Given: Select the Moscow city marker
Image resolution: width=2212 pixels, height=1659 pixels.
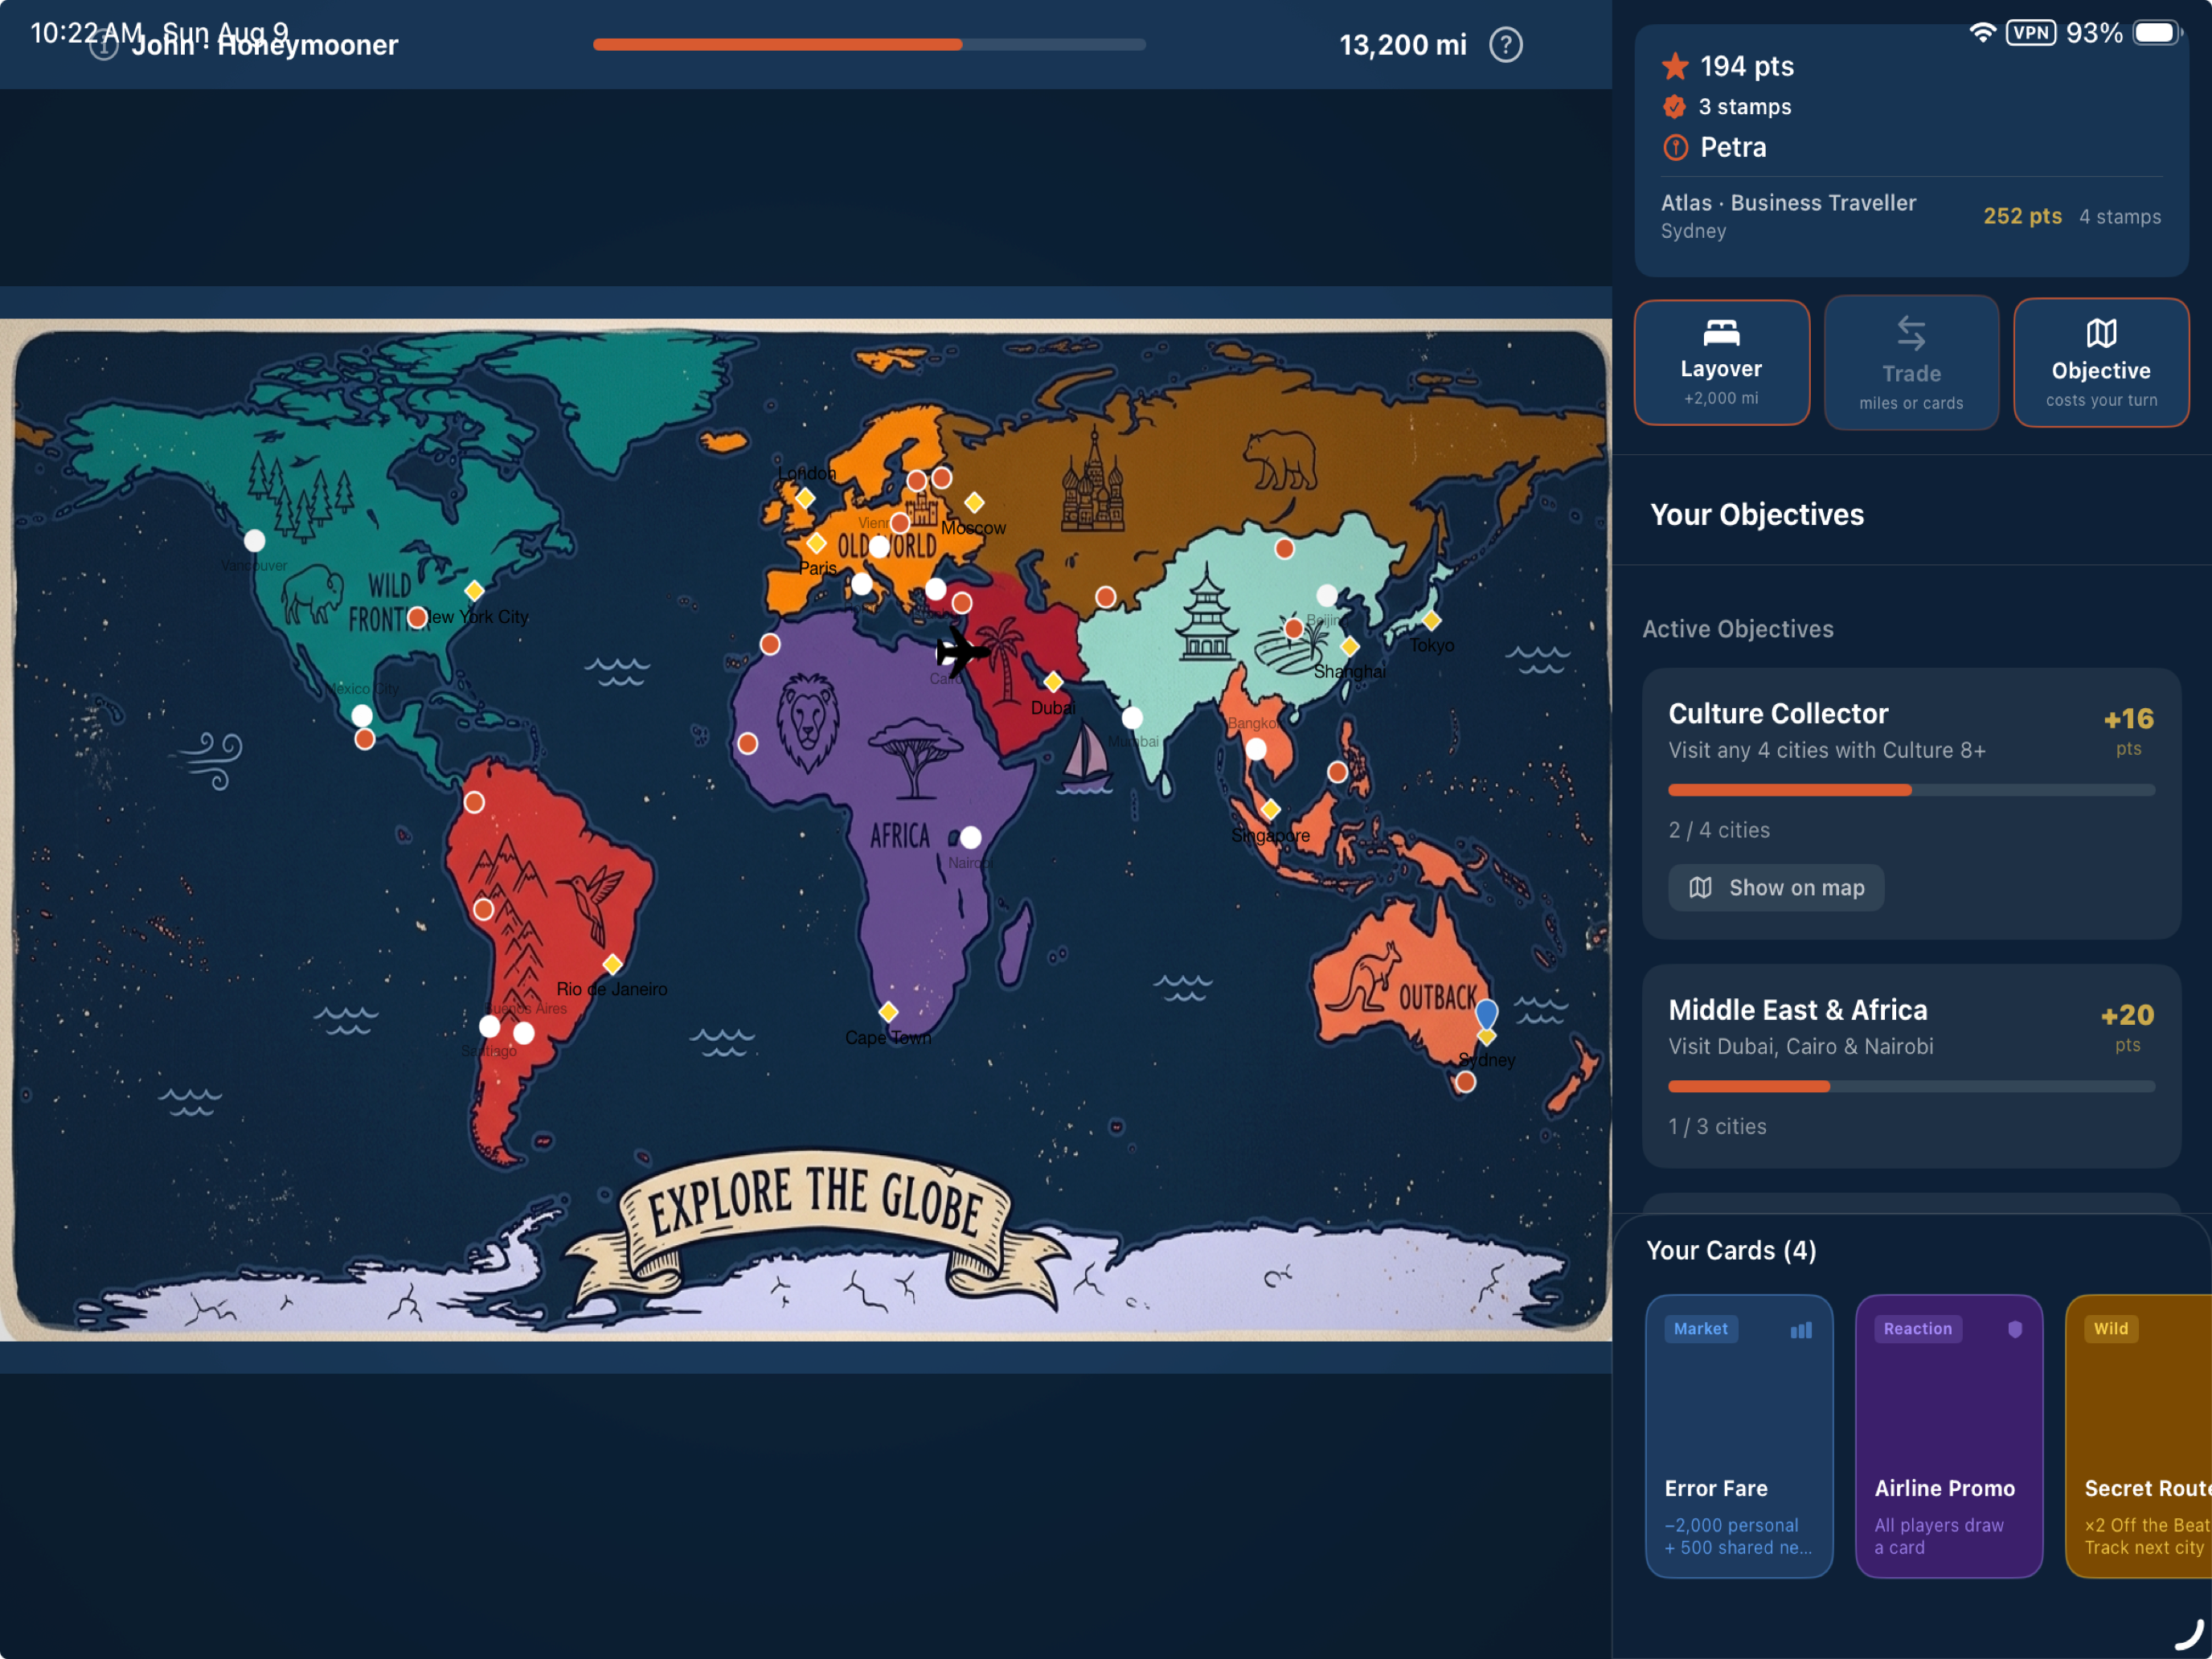Looking at the screenshot, I should click(974, 502).
